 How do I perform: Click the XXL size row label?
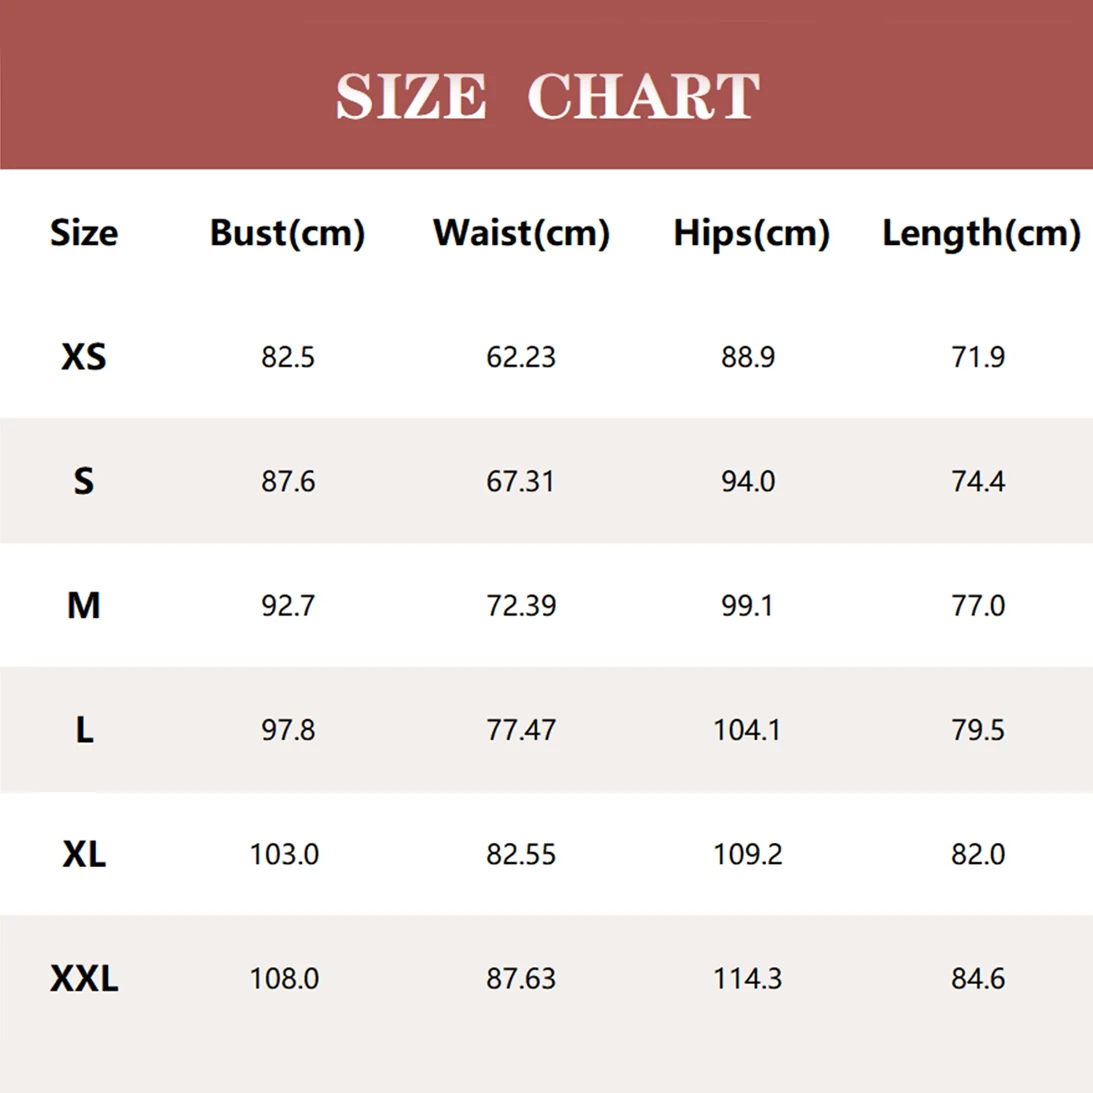pyautogui.click(x=84, y=978)
